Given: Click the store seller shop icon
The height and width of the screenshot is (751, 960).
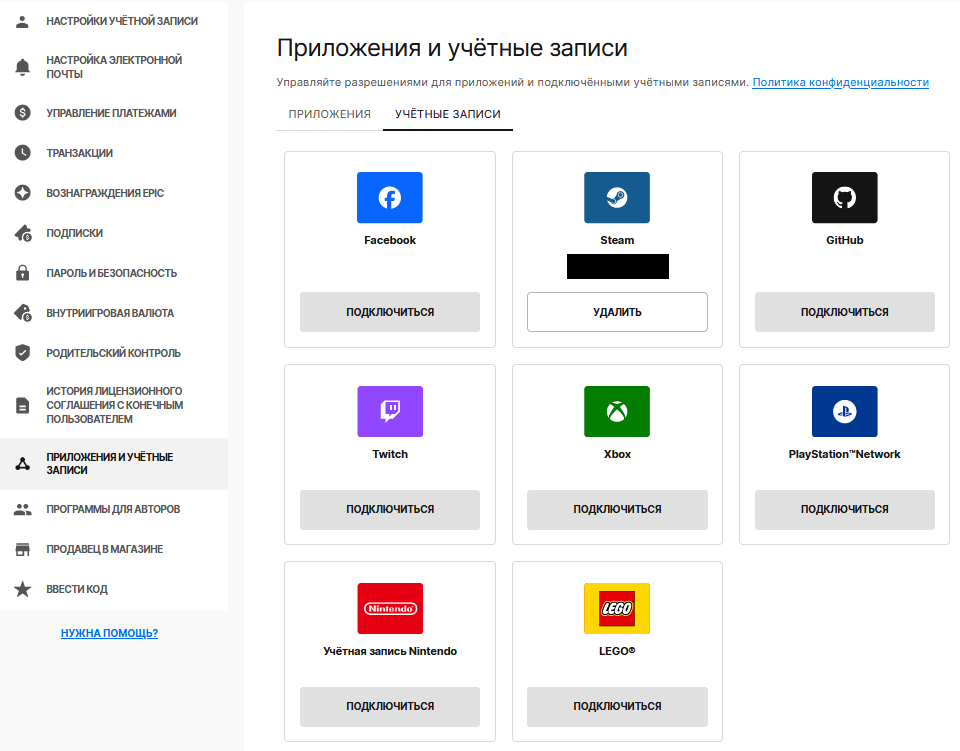Looking at the screenshot, I should click(x=23, y=549).
